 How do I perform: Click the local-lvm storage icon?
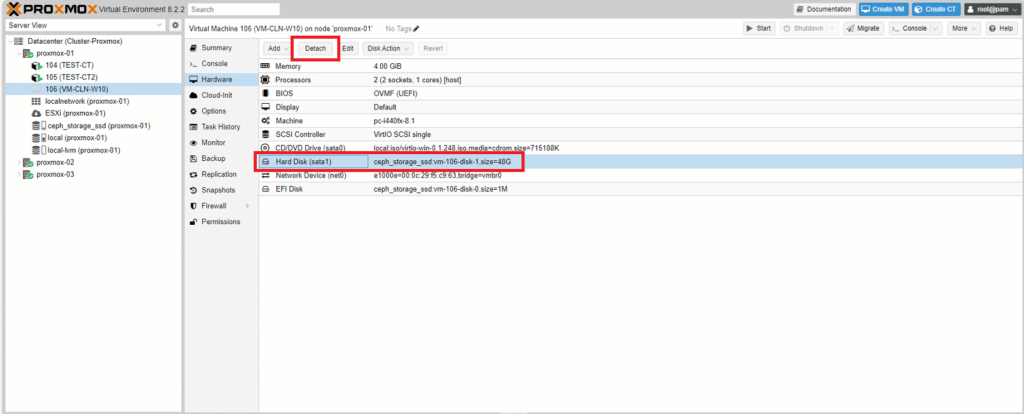(37, 150)
